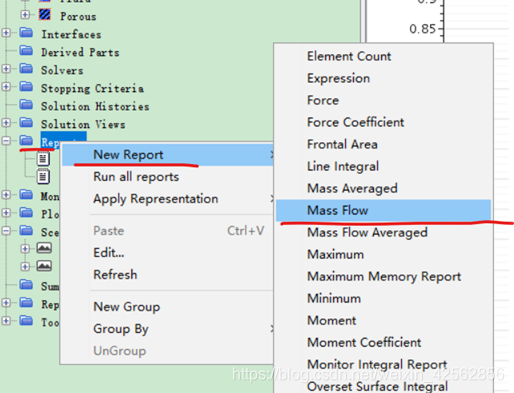Collapse the Reports node
The width and height of the screenshot is (514, 393).
tap(6, 141)
